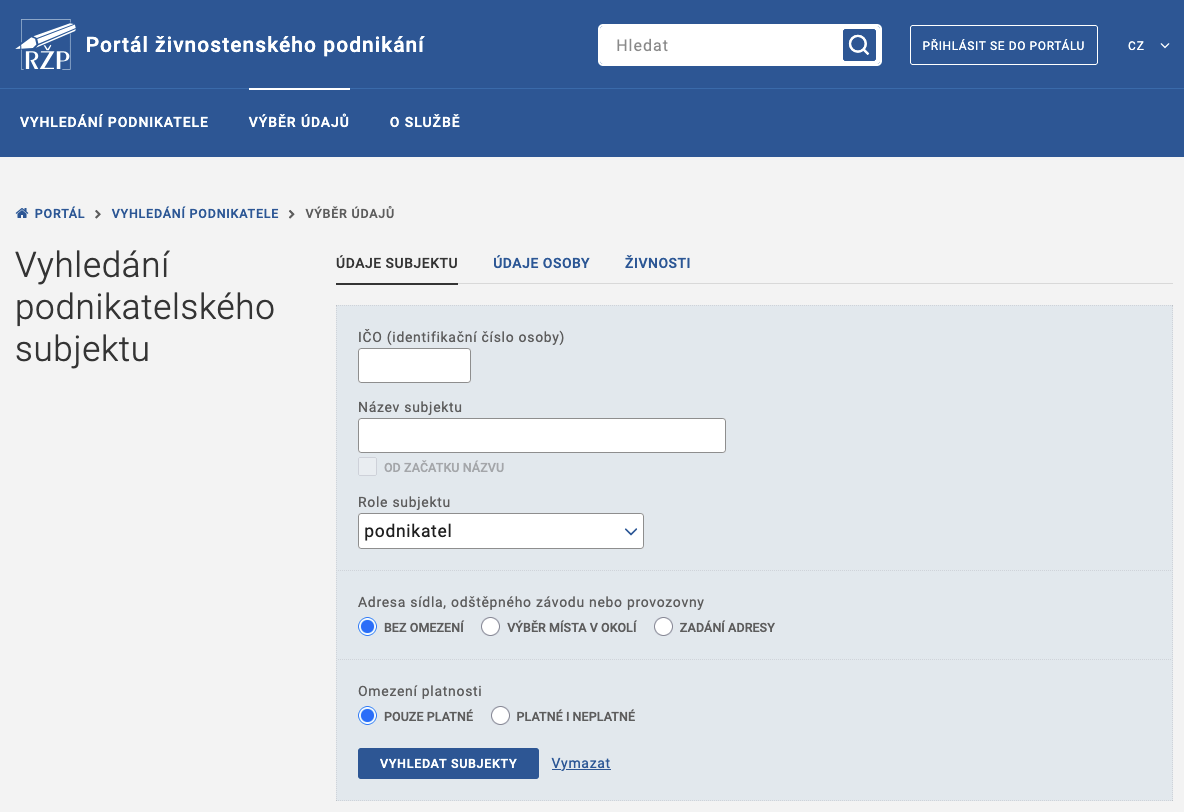Choose PLATNÉ I NEPLATNÉ validity option
The image size is (1184, 812).
(500, 715)
